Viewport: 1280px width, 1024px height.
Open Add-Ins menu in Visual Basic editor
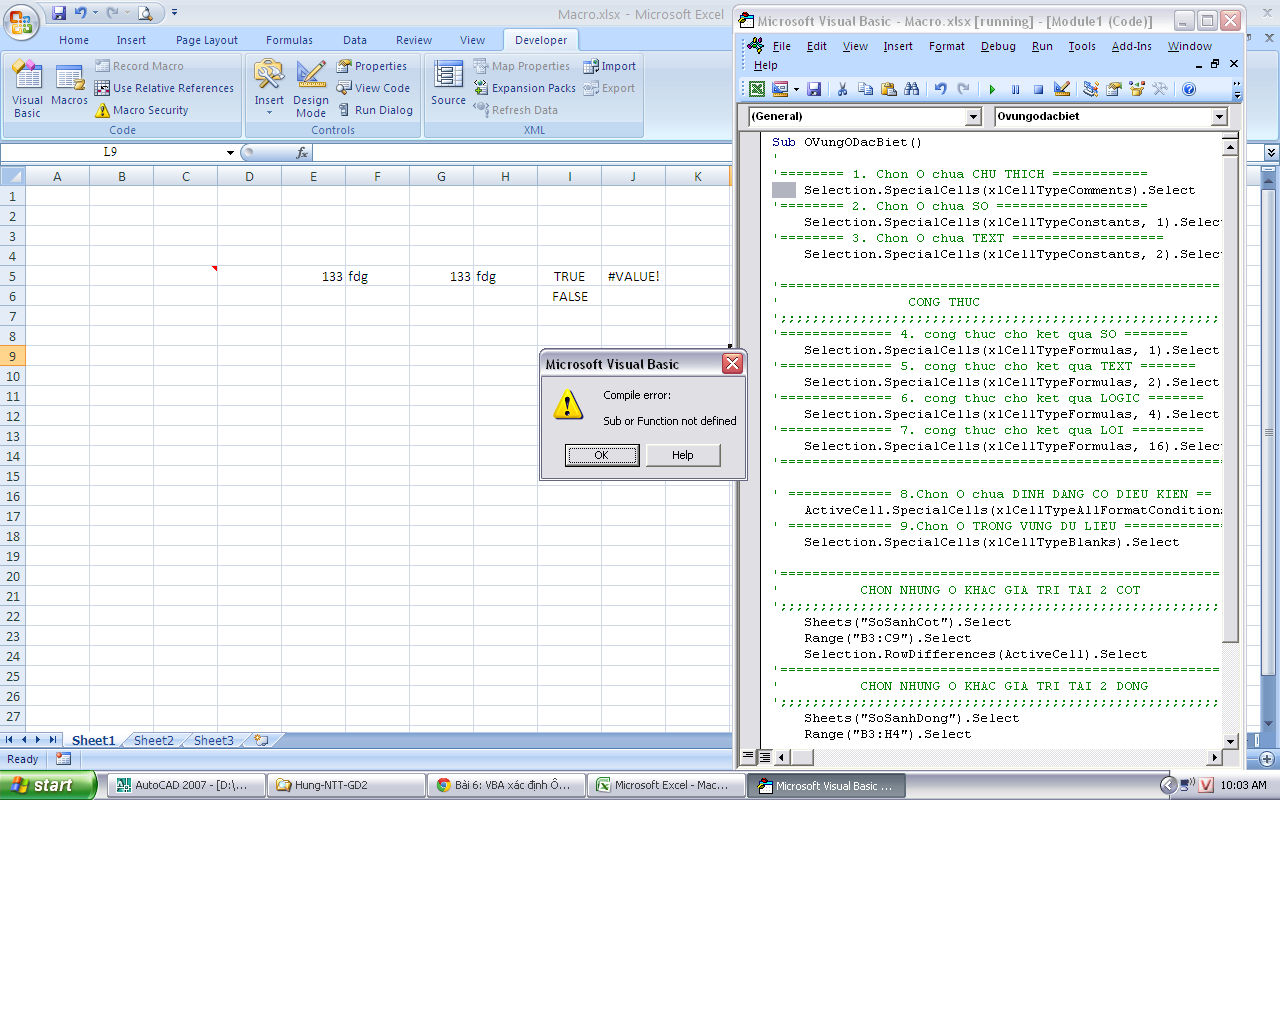(1131, 46)
